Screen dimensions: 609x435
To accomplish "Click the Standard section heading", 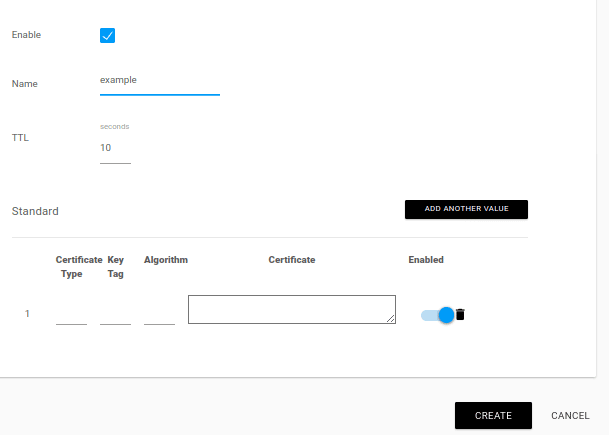I will coord(35,211).
